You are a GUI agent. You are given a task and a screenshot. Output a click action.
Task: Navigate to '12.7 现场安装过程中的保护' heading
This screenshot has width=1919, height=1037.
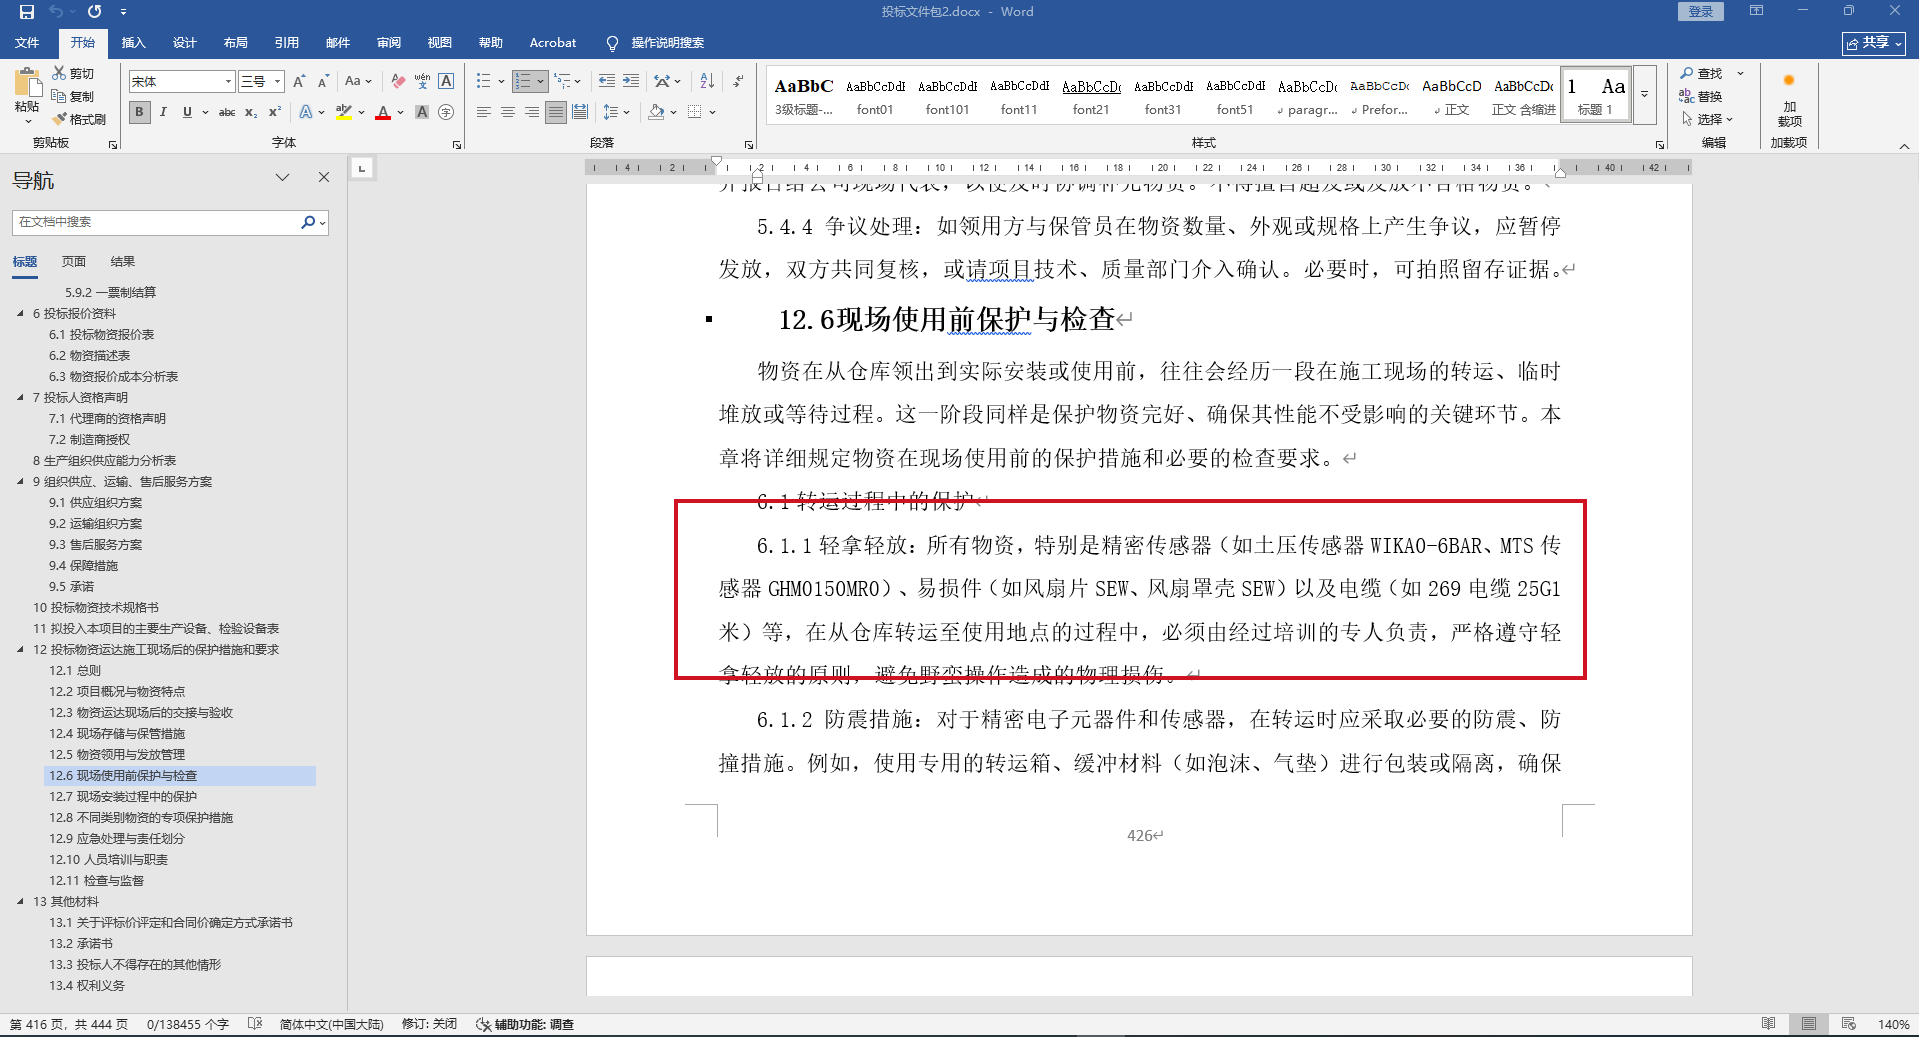pos(123,796)
